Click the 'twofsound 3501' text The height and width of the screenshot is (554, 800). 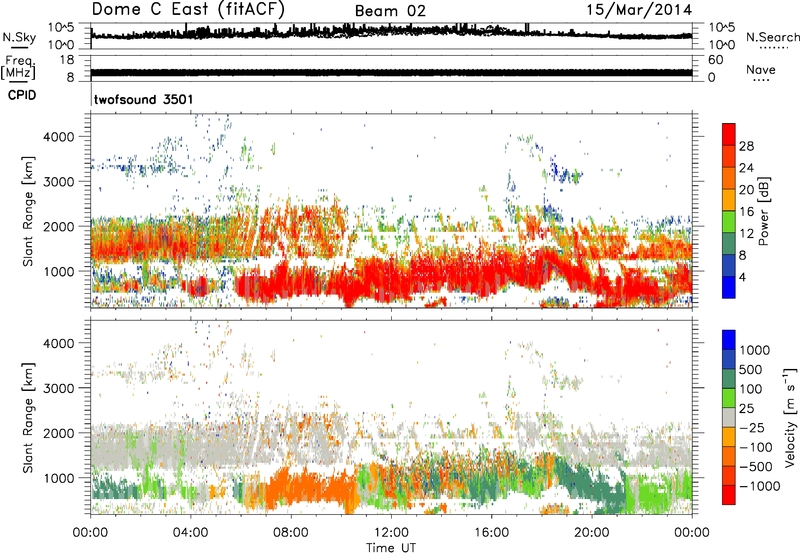pos(144,99)
